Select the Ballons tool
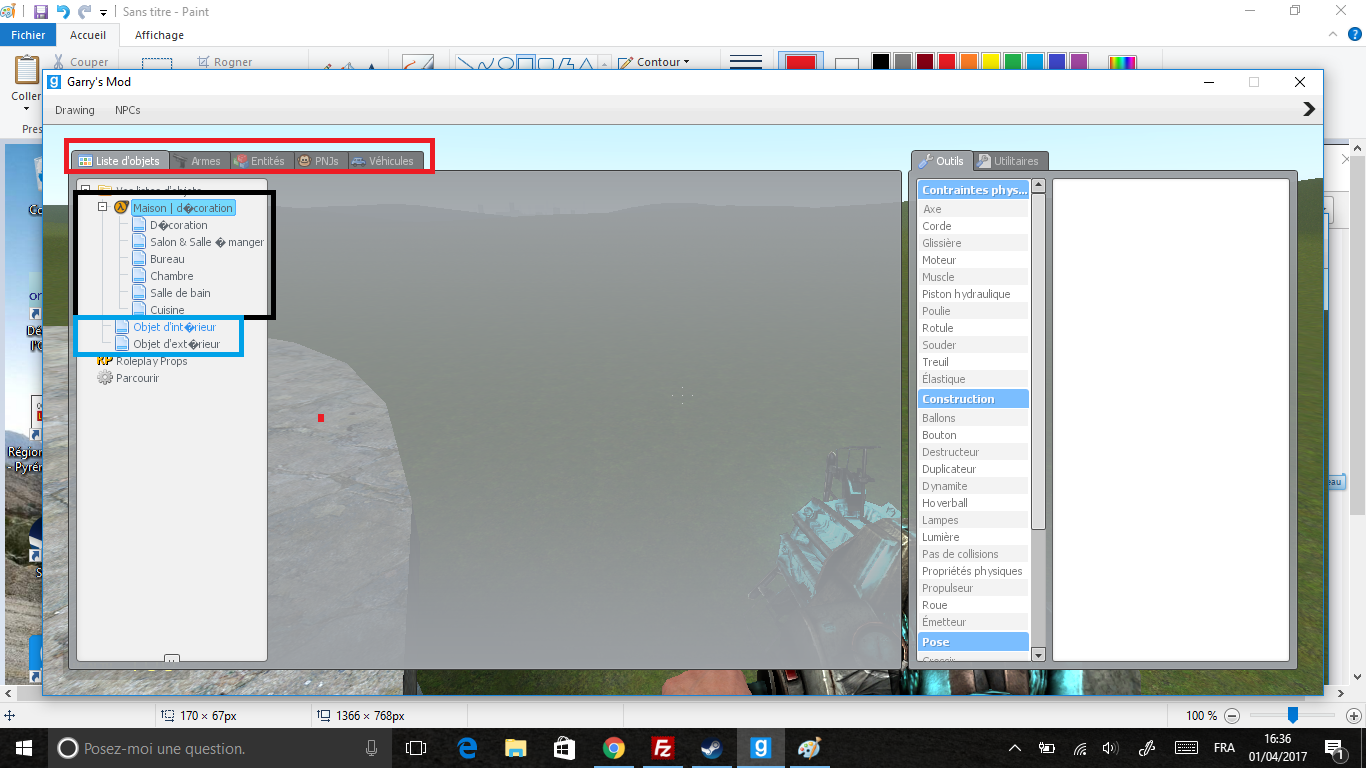Screen dimensions: 1366x768 tap(973, 418)
